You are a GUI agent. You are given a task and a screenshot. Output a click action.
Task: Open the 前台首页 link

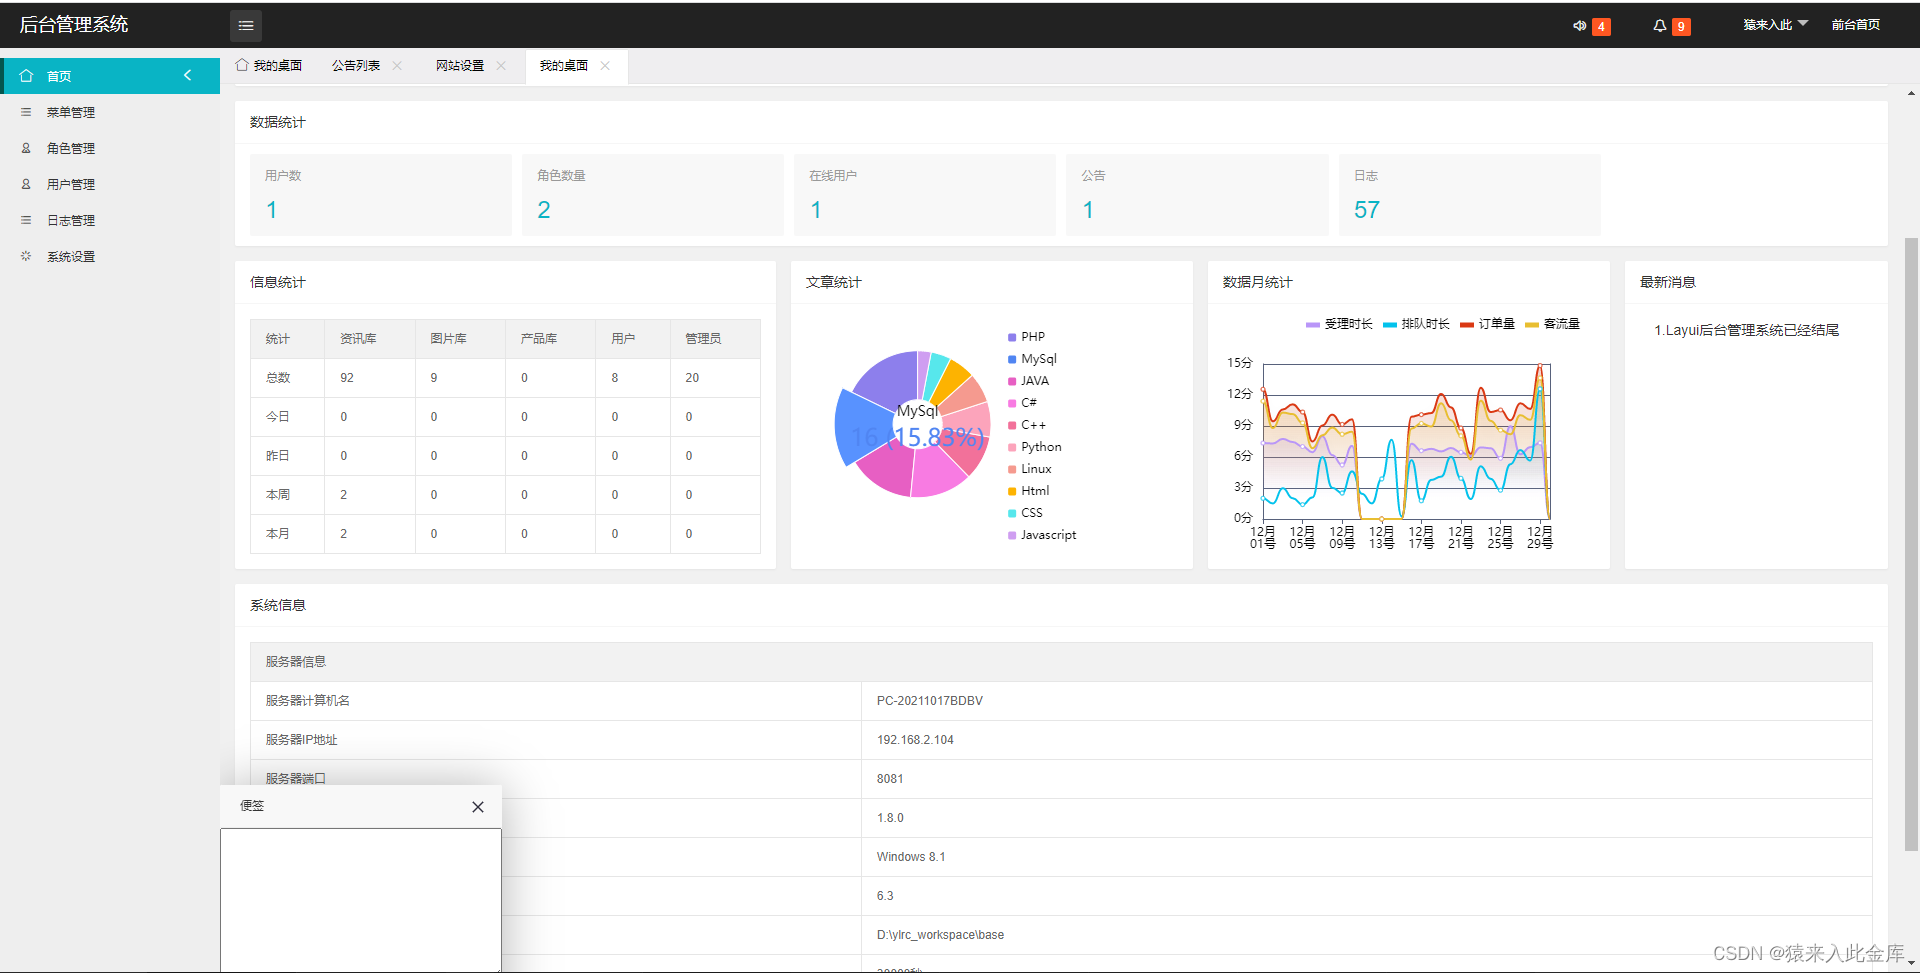coord(1856,23)
